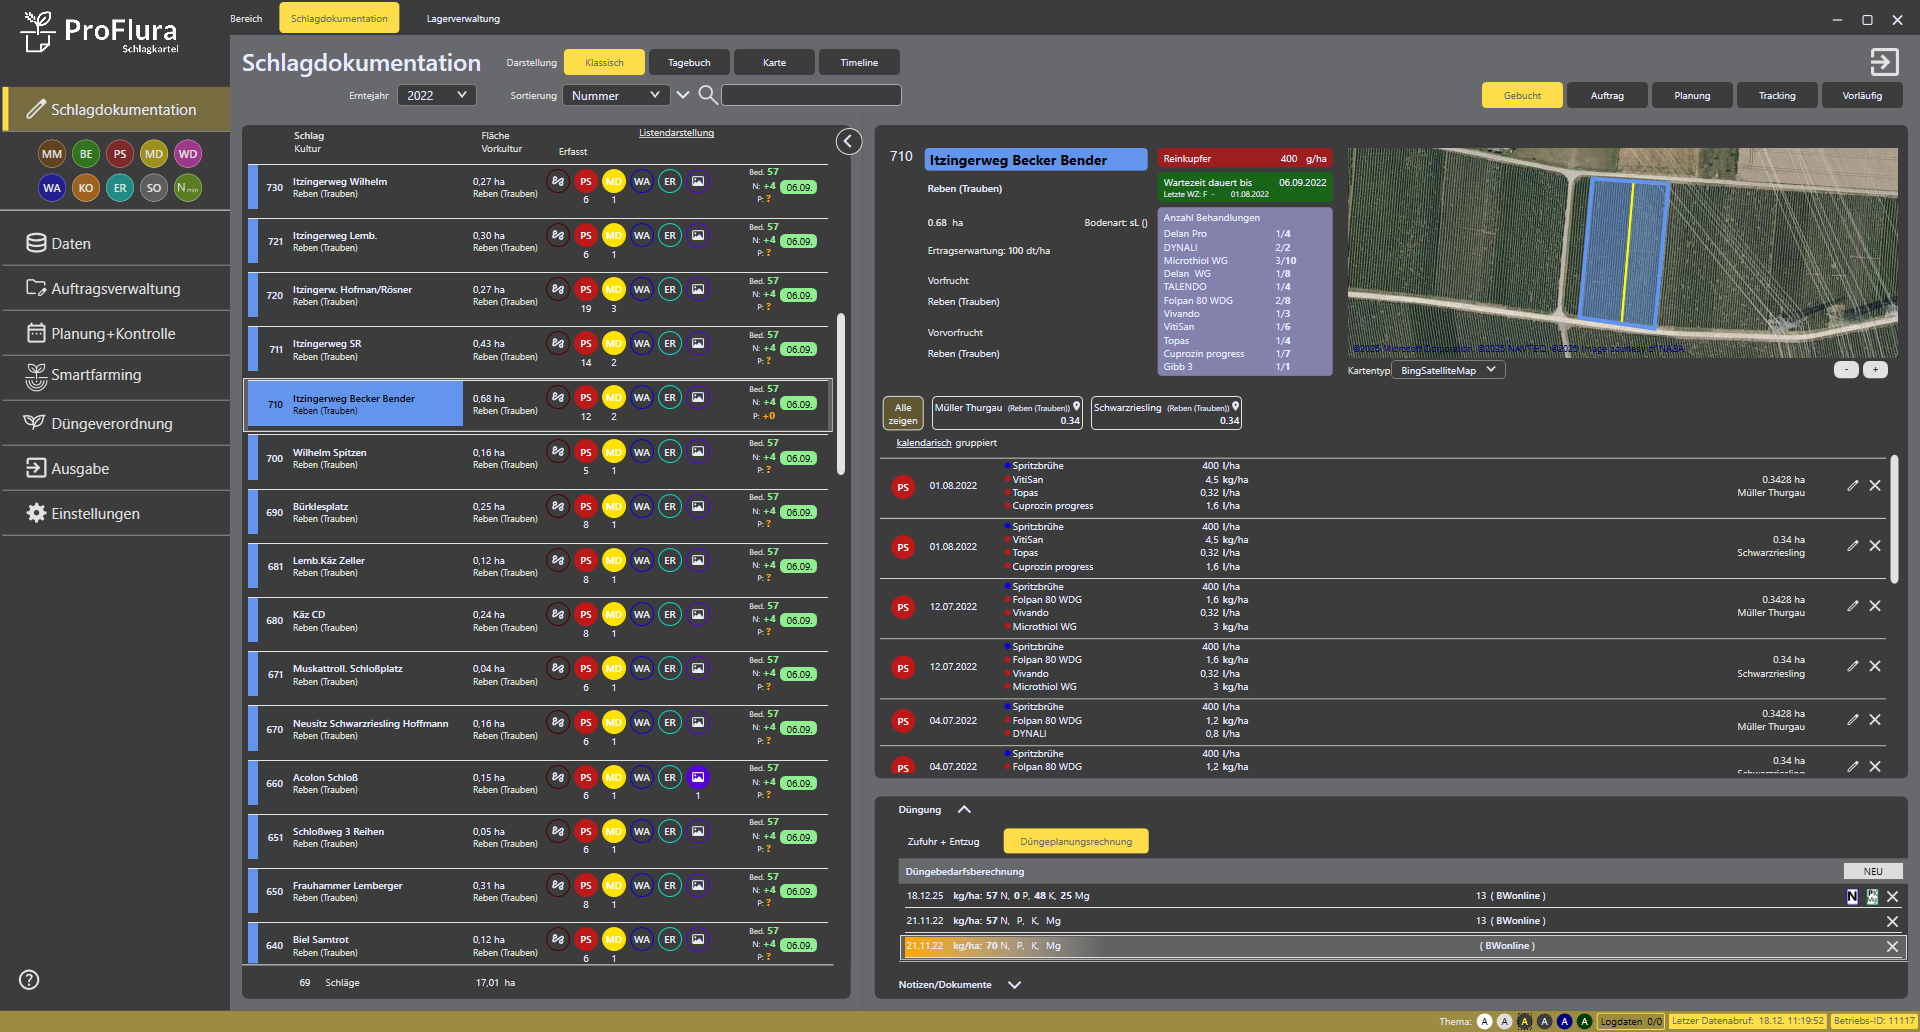This screenshot has width=1920, height=1032.
Task: Click the map zoom in plus button
Action: (x=1875, y=370)
